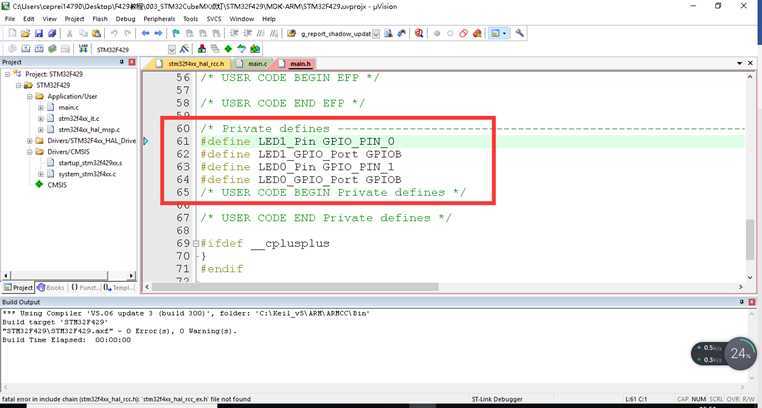
Task: Select startup_stm32f429xx.s in project tree
Action: (90, 163)
